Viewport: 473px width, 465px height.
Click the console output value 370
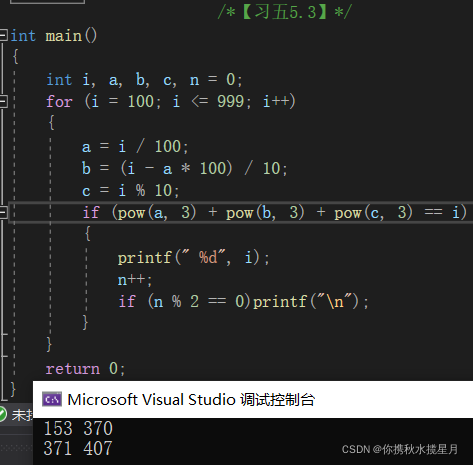pyautogui.click(x=98, y=428)
